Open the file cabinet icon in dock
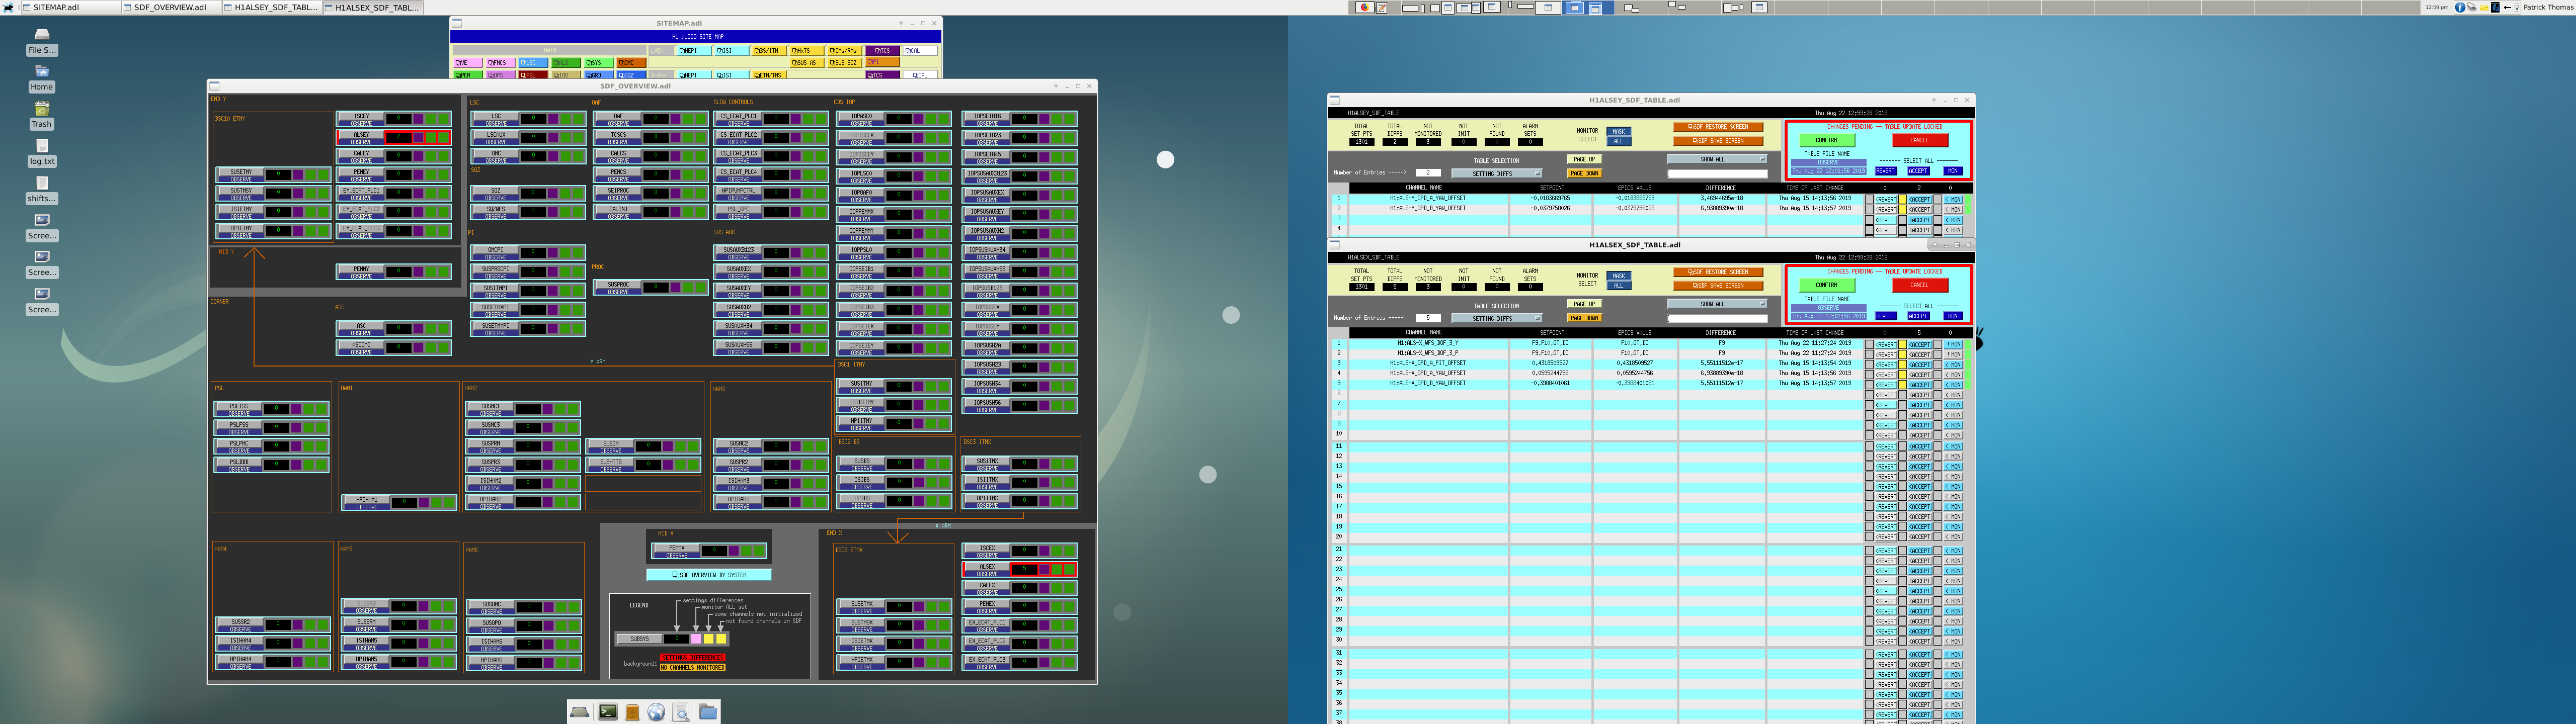Image resolution: width=2576 pixels, height=724 pixels. point(632,712)
